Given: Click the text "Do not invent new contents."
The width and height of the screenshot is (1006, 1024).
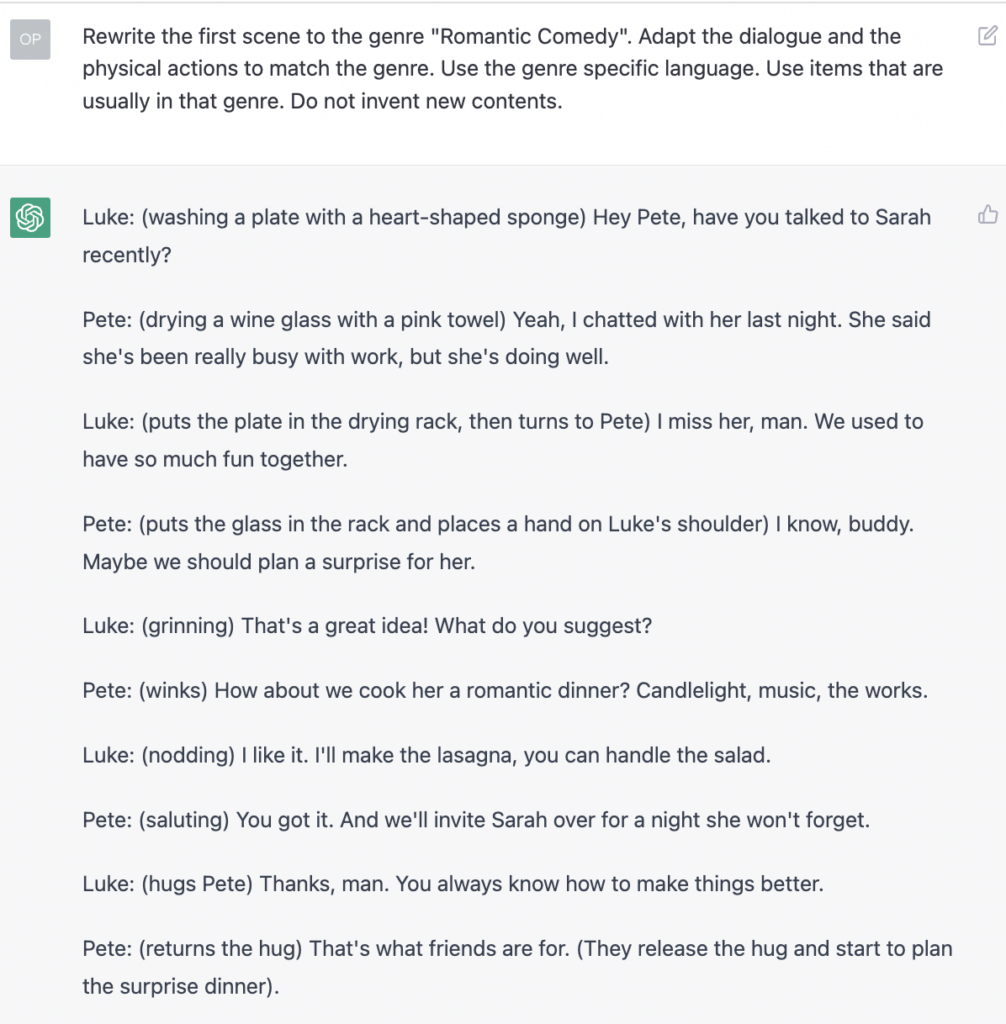Looking at the screenshot, I should [x=426, y=101].
